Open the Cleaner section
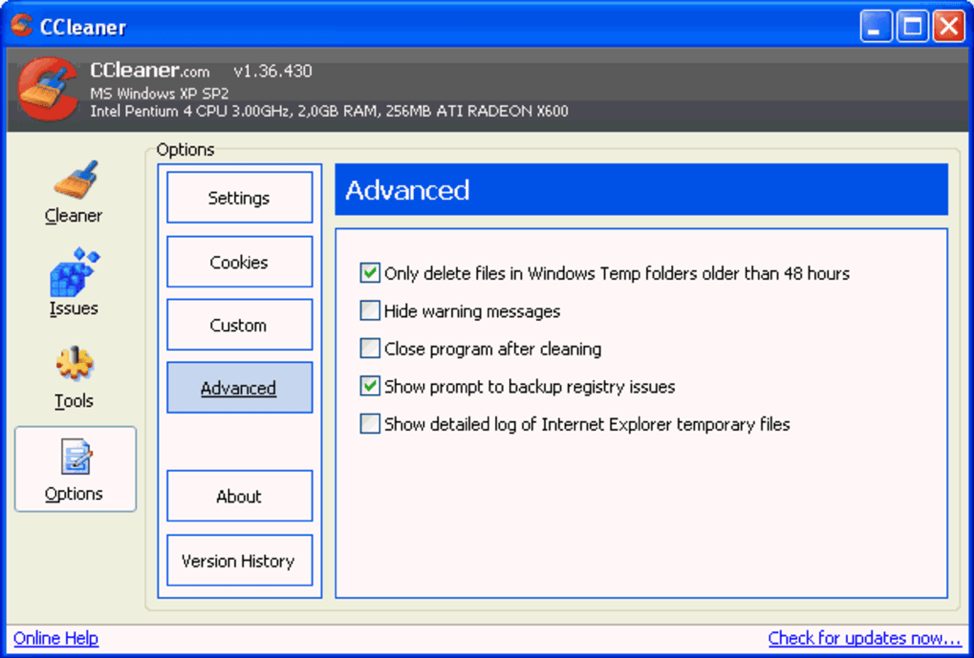The width and height of the screenshot is (974, 658). [x=74, y=192]
